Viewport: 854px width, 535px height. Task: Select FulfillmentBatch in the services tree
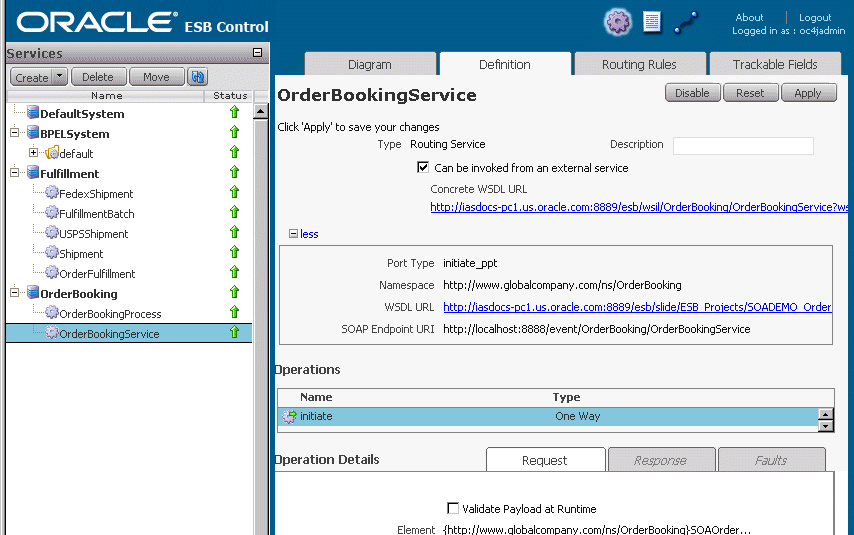point(97,214)
